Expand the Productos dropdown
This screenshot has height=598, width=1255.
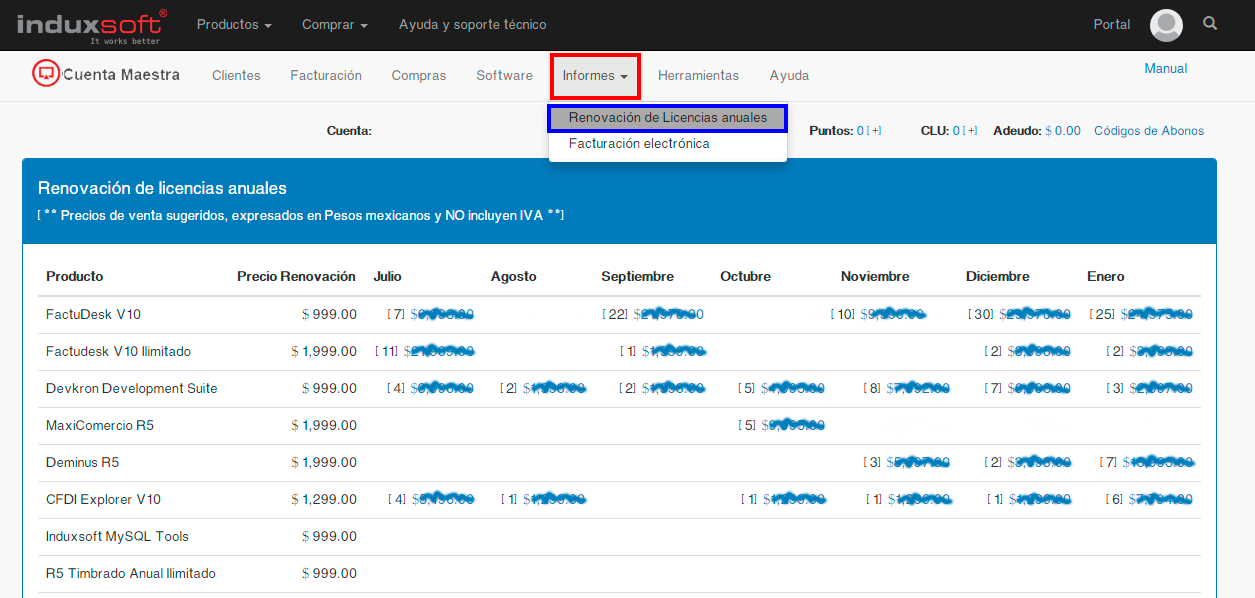pos(234,25)
